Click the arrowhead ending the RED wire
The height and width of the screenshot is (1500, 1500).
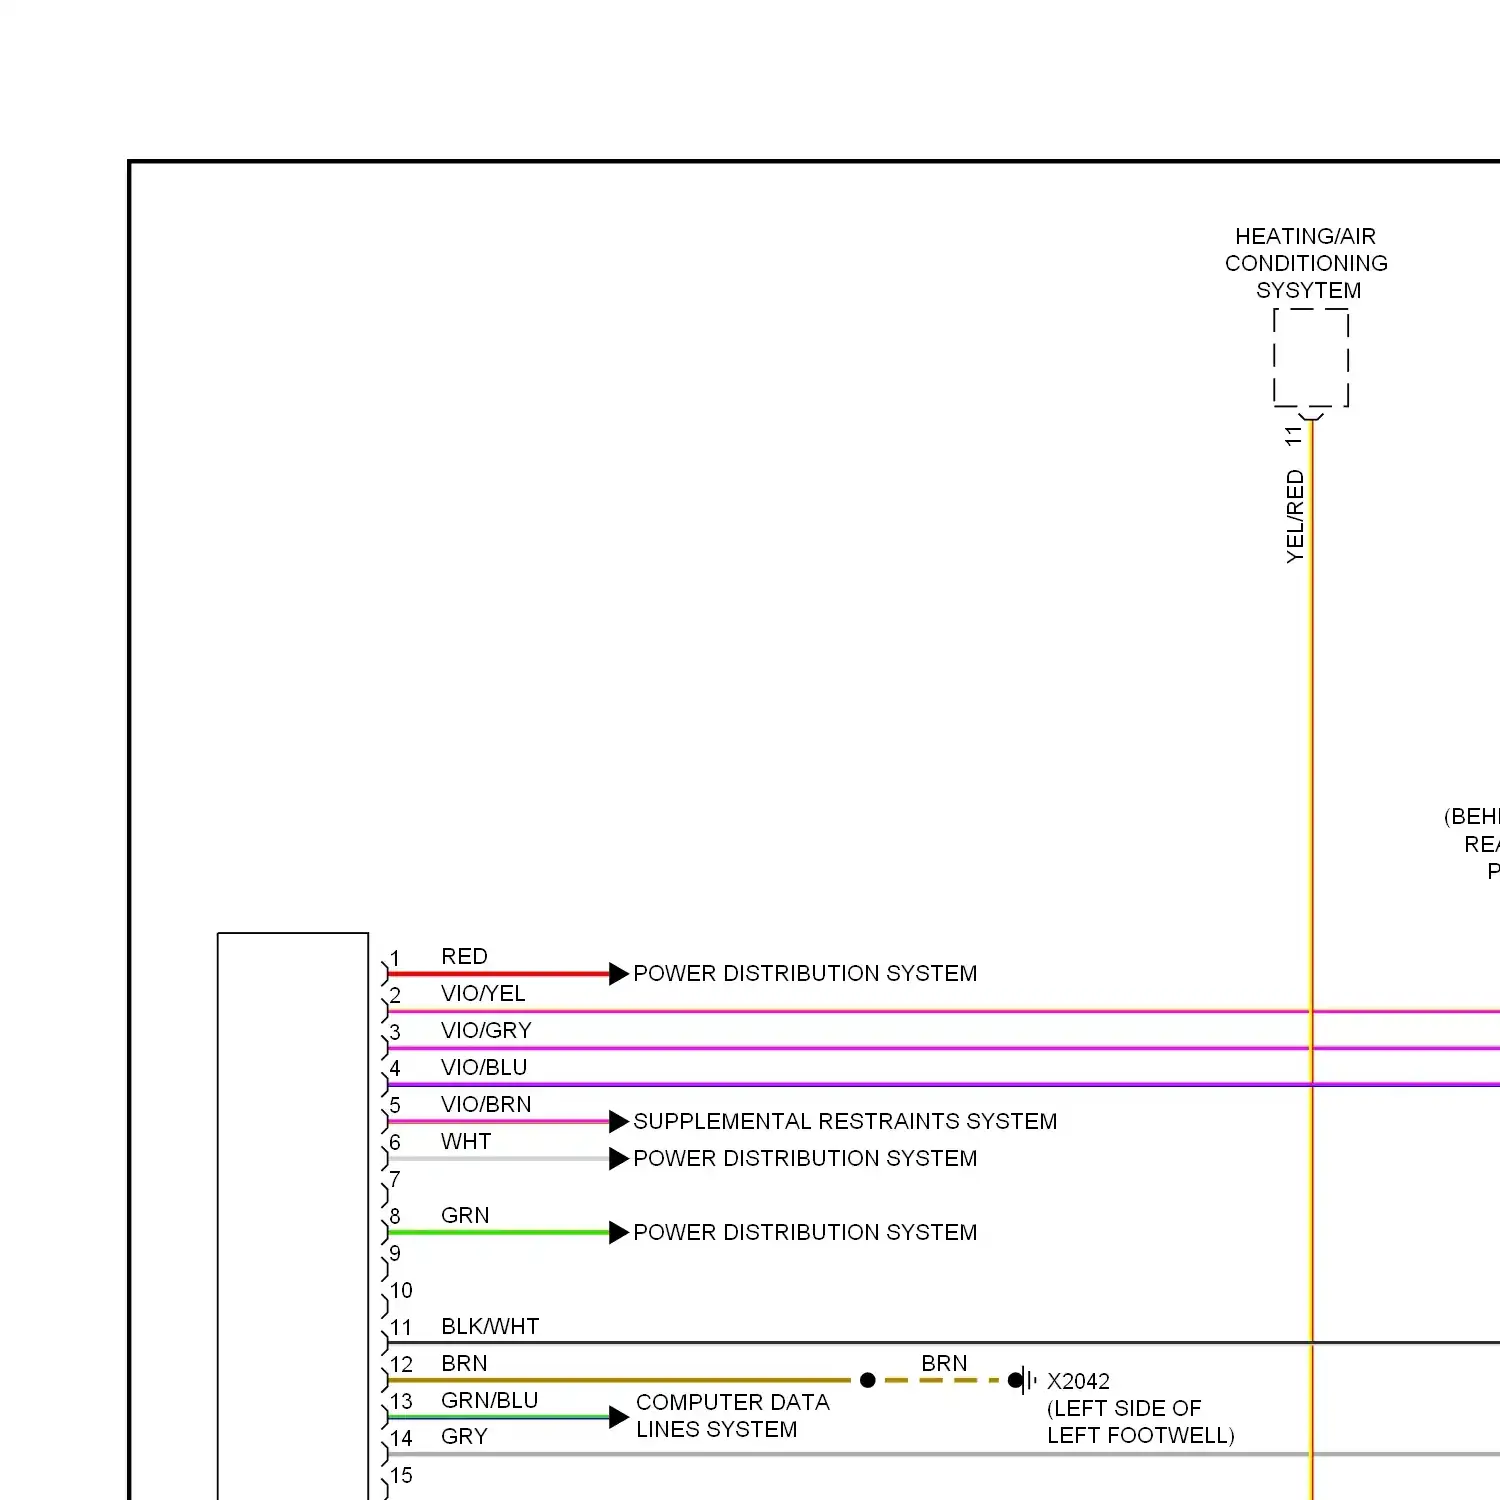tap(619, 973)
